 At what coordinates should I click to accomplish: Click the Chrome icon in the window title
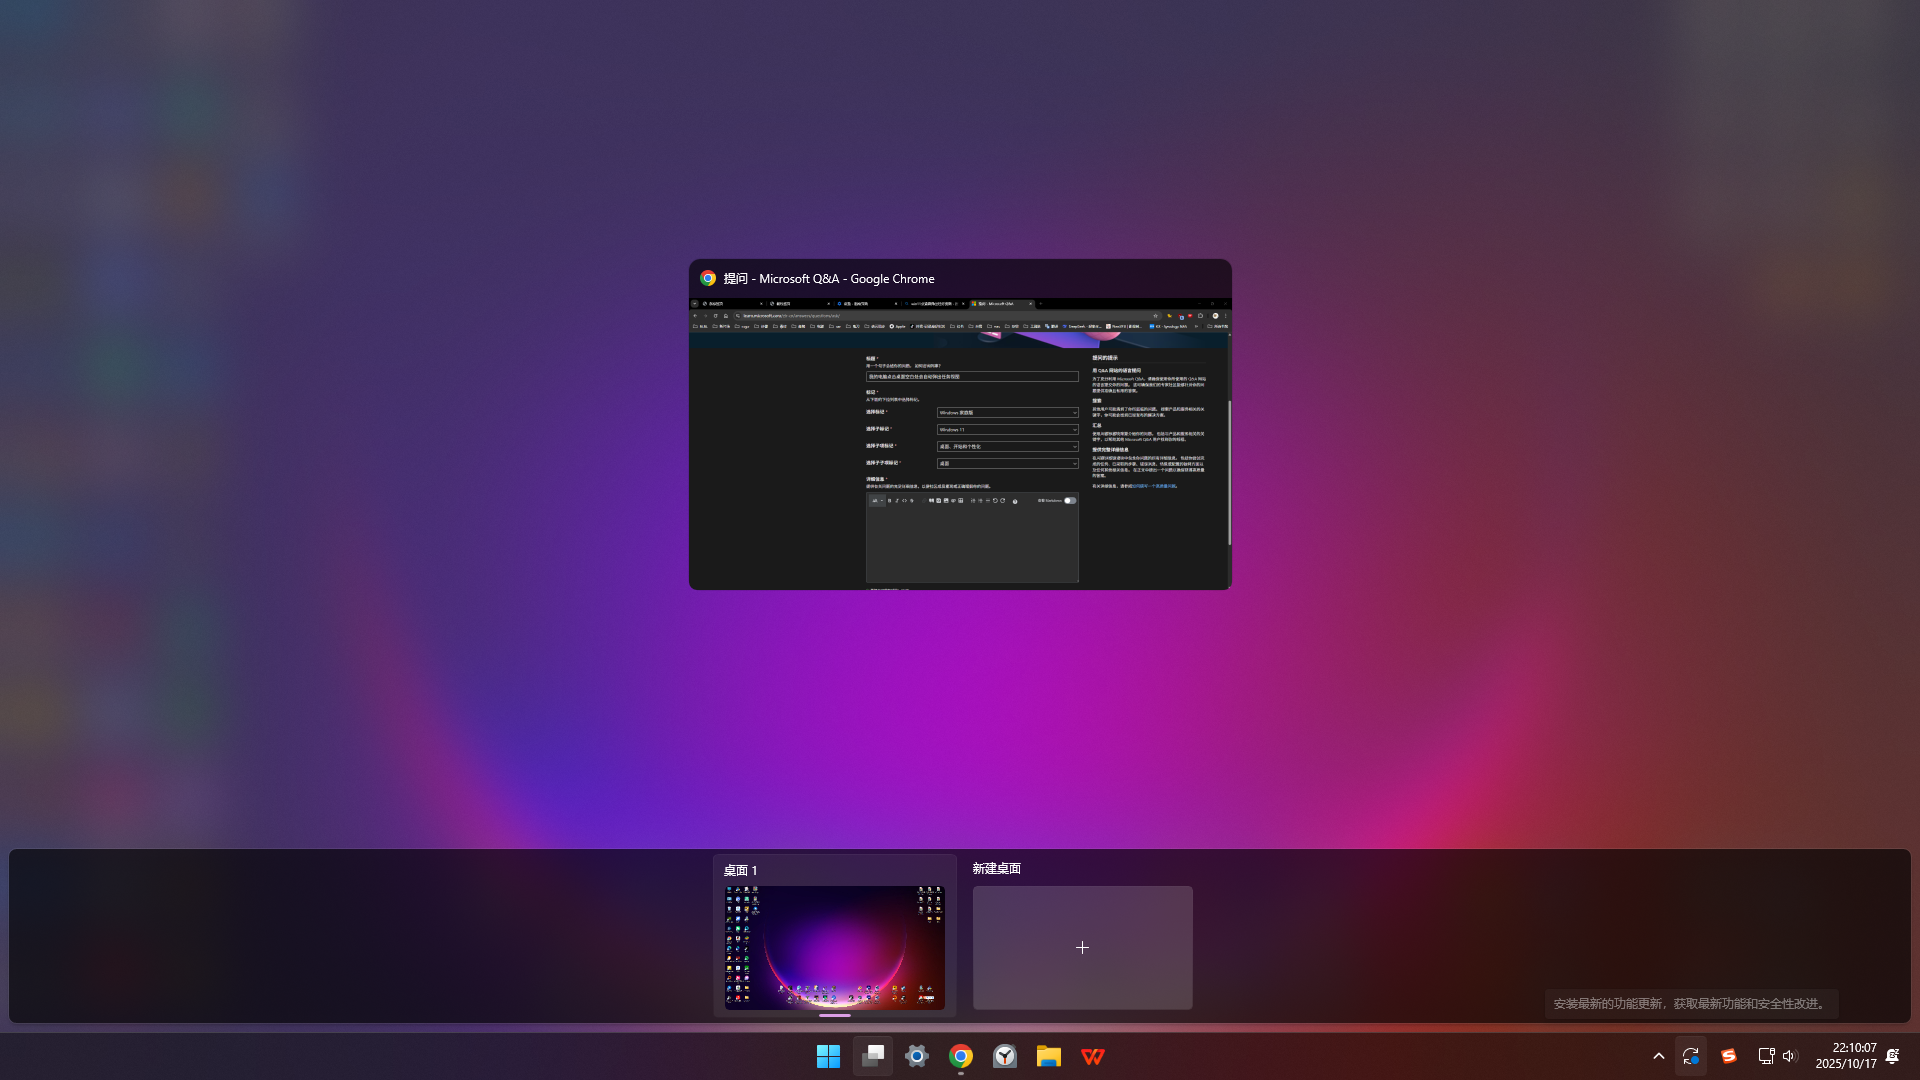pyautogui.click(x=708, y=279)
